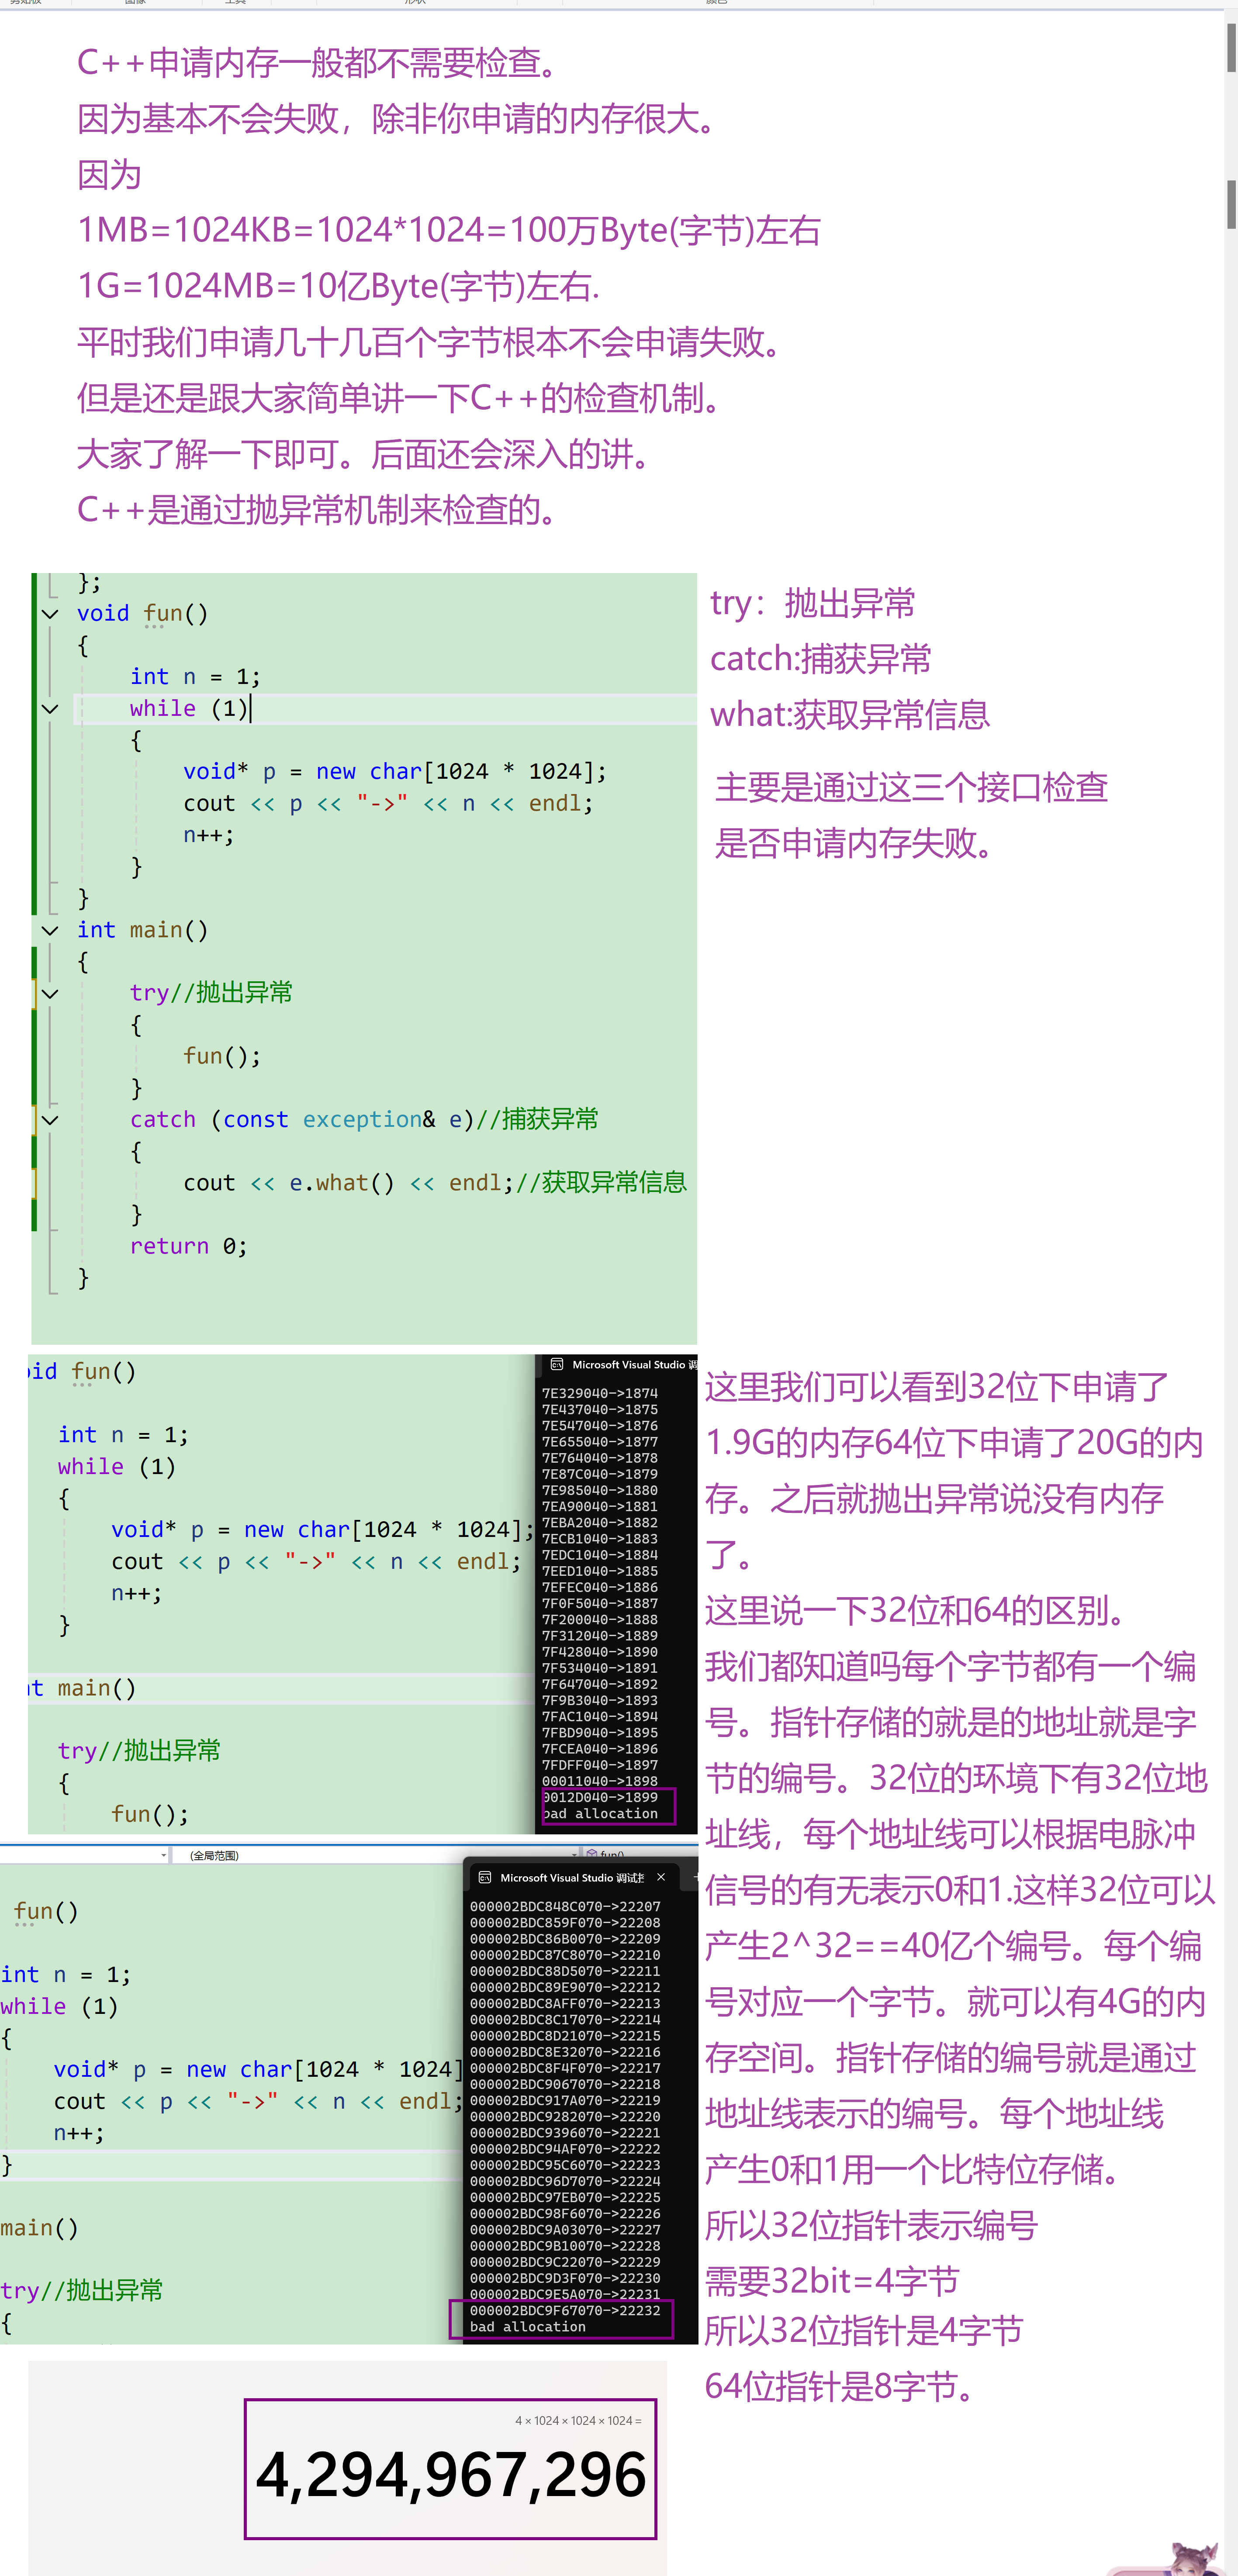This screenshot has width=1238, height=2576.
Task: Click the '000002BDC848C070->22207' console line
Action: (x=565, y=1906)
